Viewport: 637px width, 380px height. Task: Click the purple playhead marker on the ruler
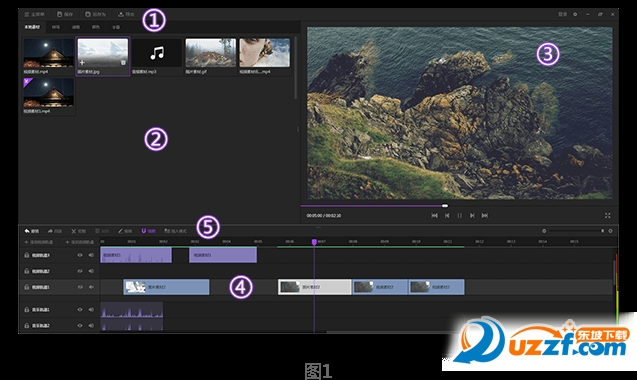point(314,242)
